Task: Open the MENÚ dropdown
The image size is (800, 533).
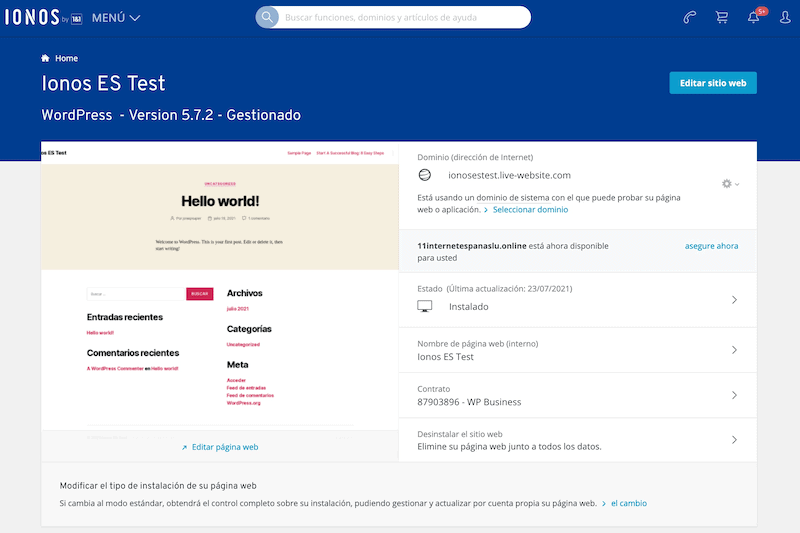Action: pos(116,18)
